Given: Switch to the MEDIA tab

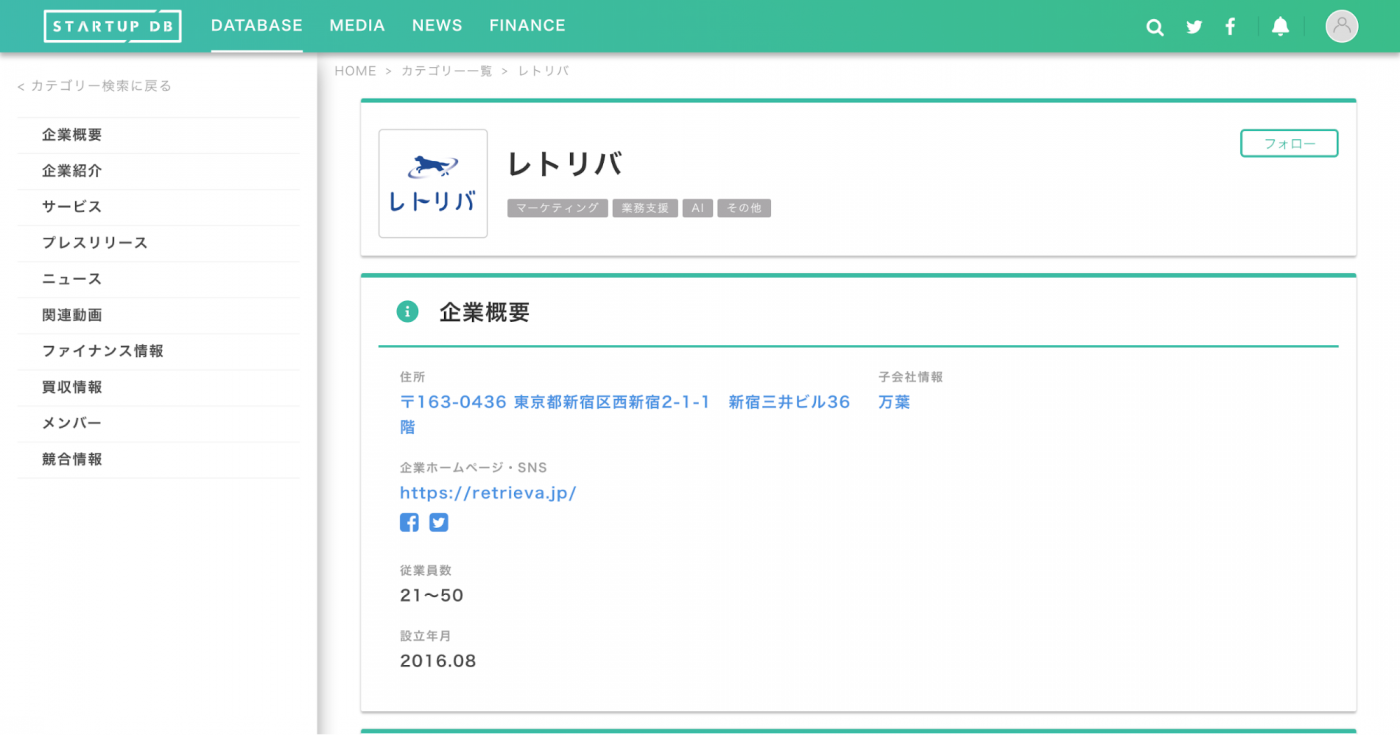Looking at the screenshot, I should point(357,25).
